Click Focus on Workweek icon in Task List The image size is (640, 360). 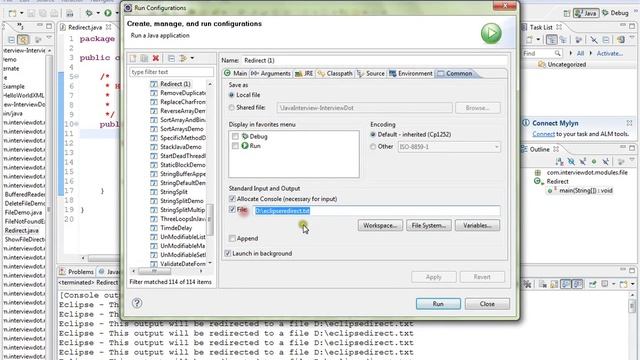click(x=578, y=40)
